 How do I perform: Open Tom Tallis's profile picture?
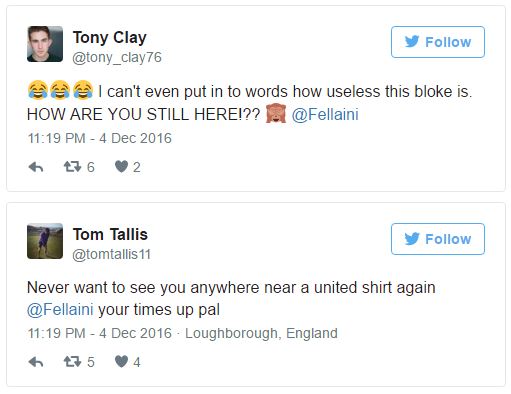[x=45, y=241]
